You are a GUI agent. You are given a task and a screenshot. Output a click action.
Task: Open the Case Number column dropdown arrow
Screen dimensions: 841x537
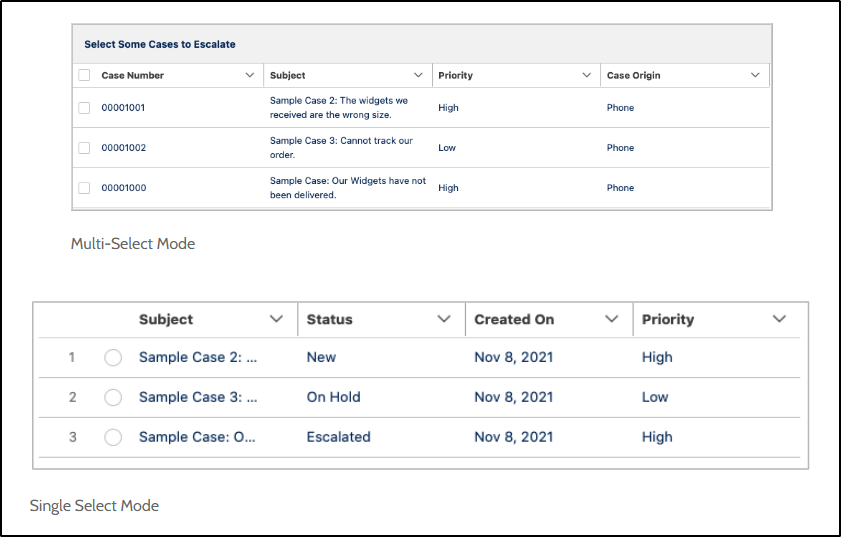(250, 75)
